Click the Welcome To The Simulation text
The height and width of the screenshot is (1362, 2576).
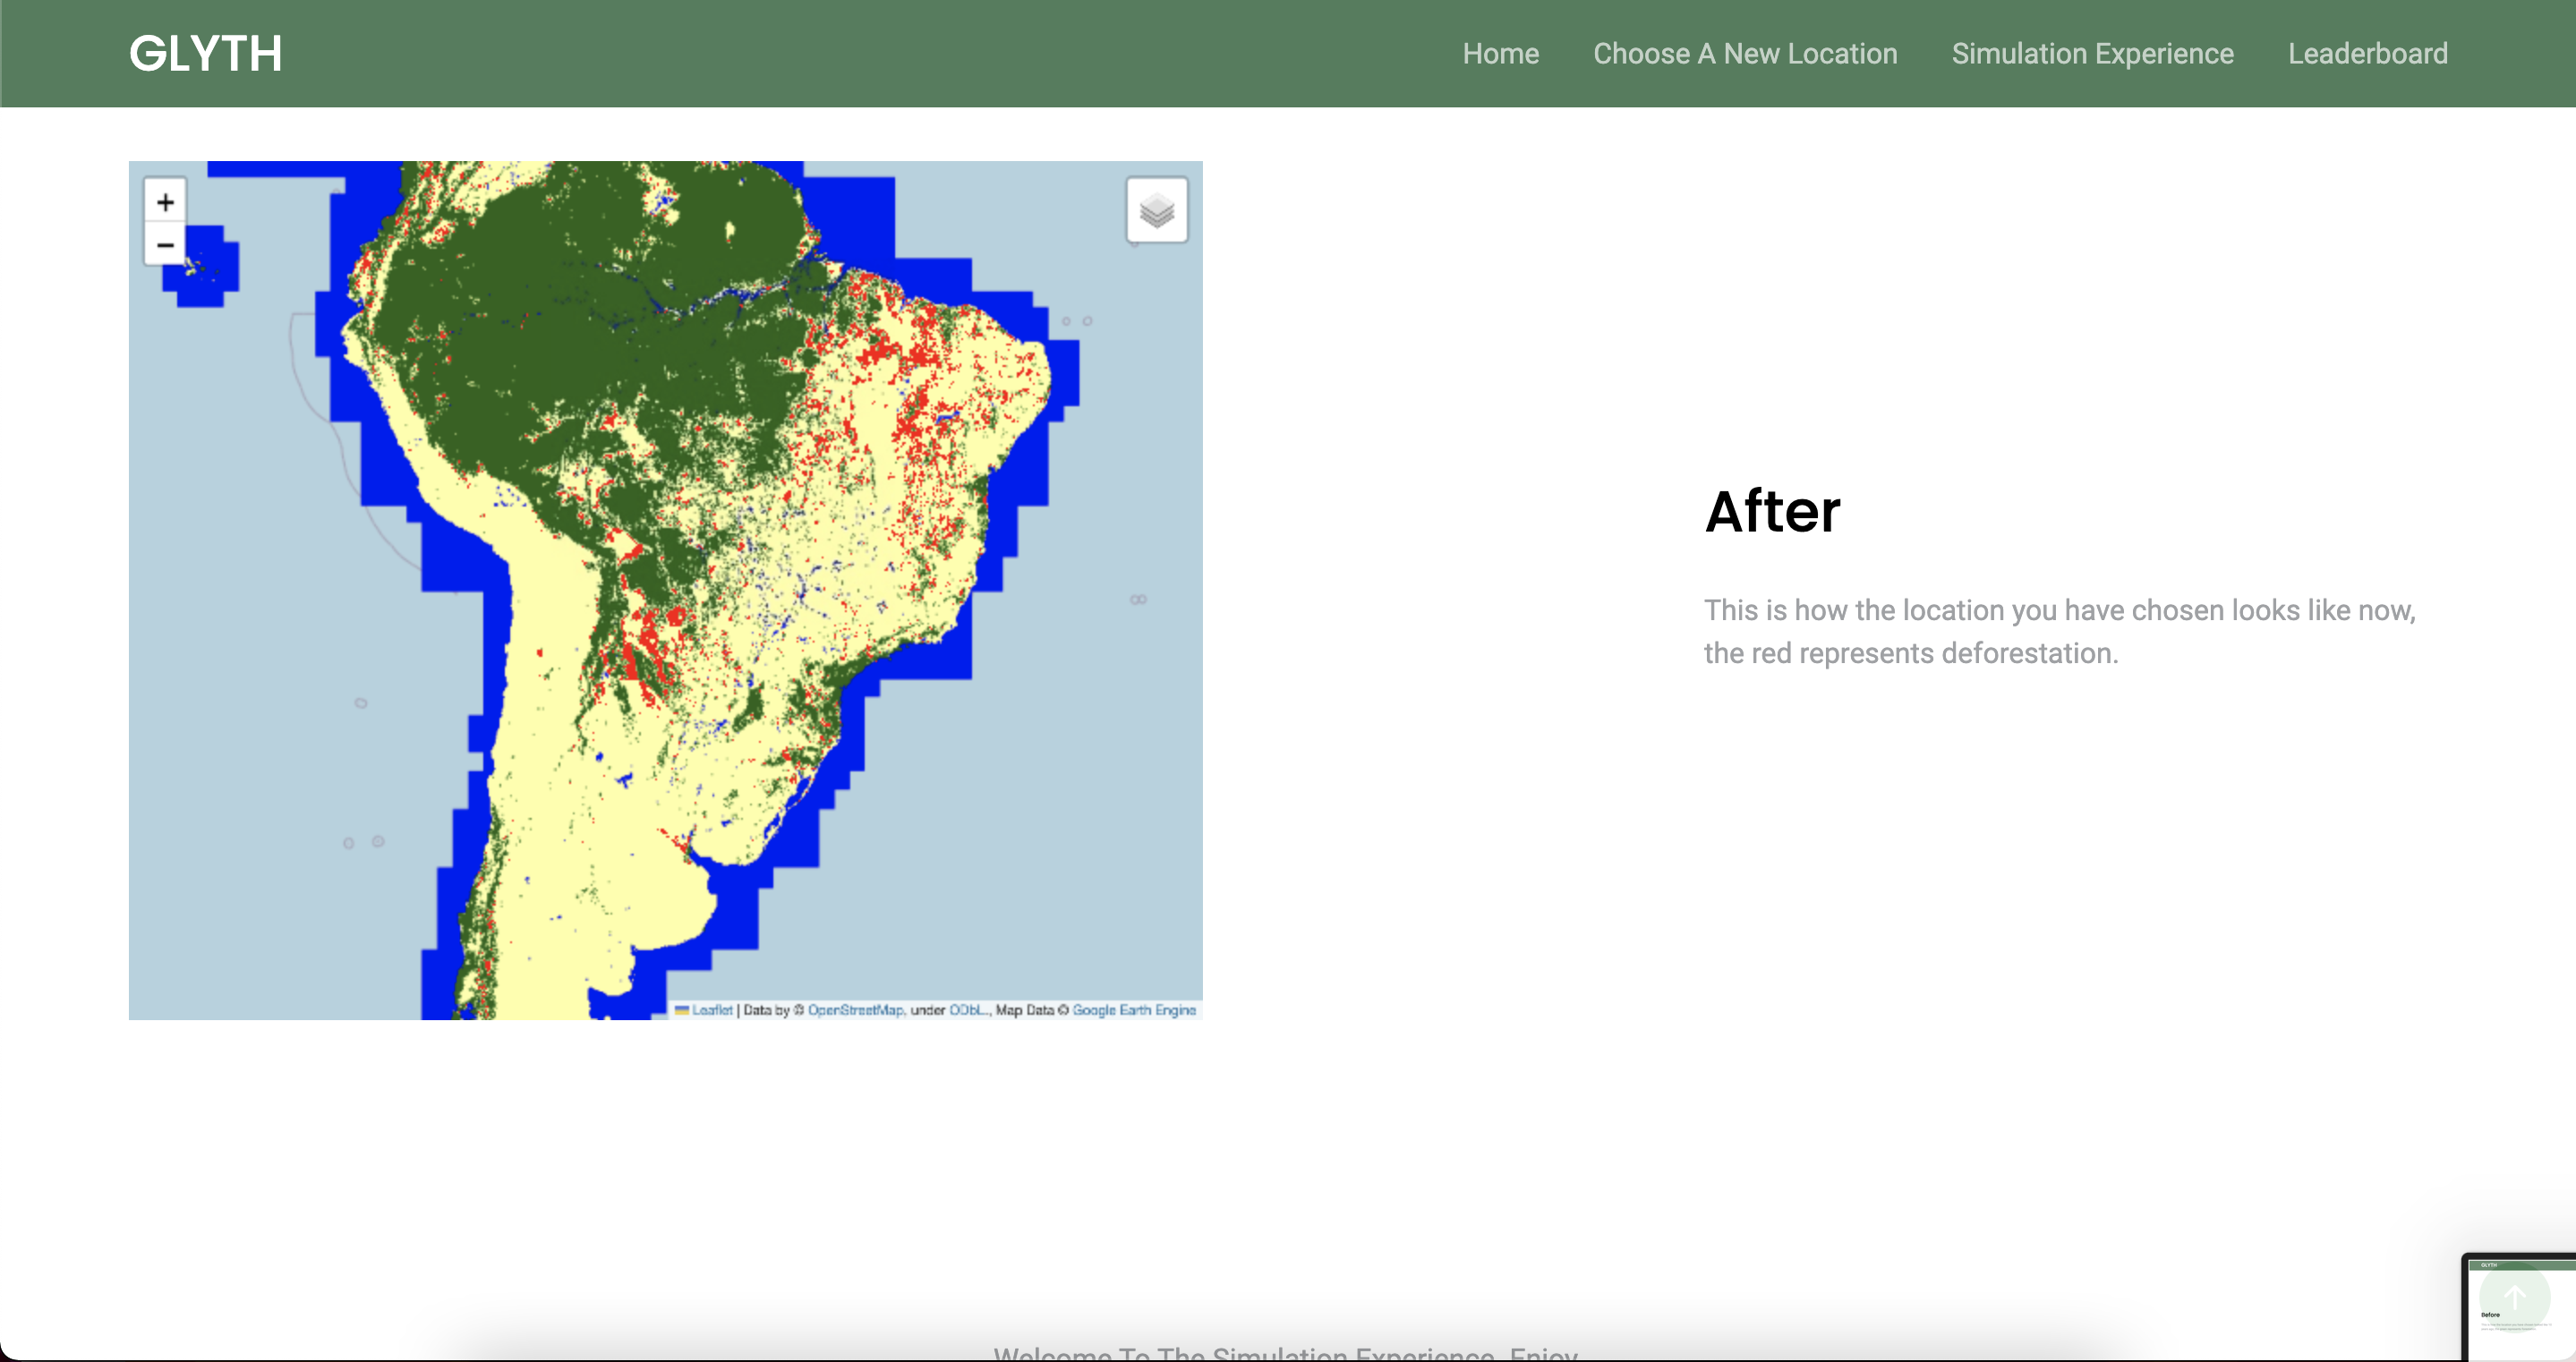coord(1285,1353)
